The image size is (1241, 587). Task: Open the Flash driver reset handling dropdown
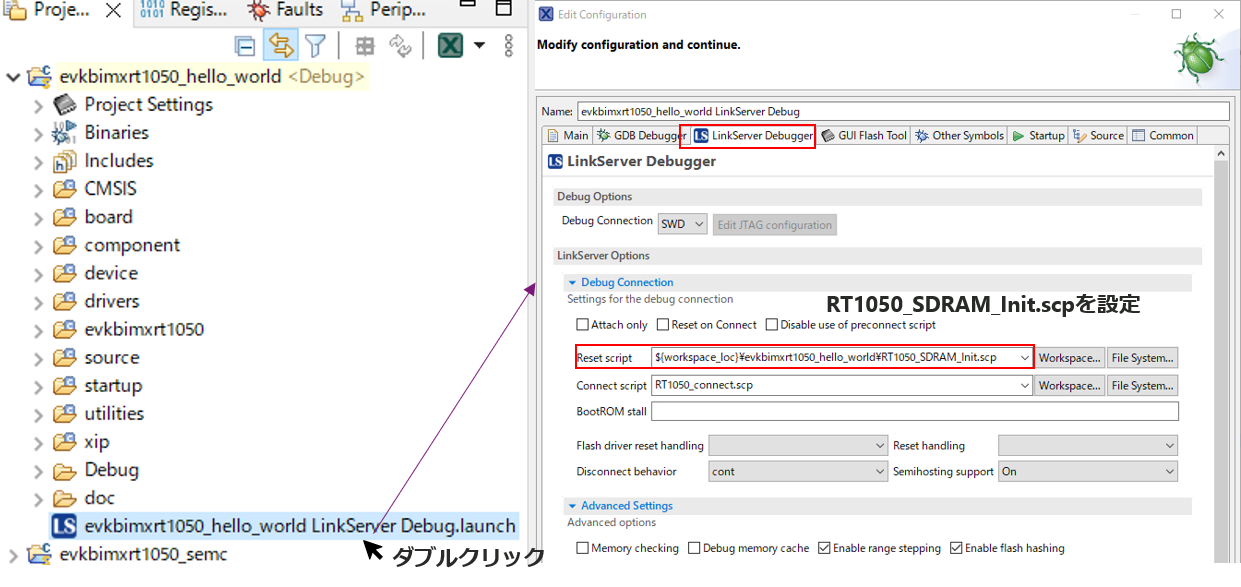click(x=798, y=445)
